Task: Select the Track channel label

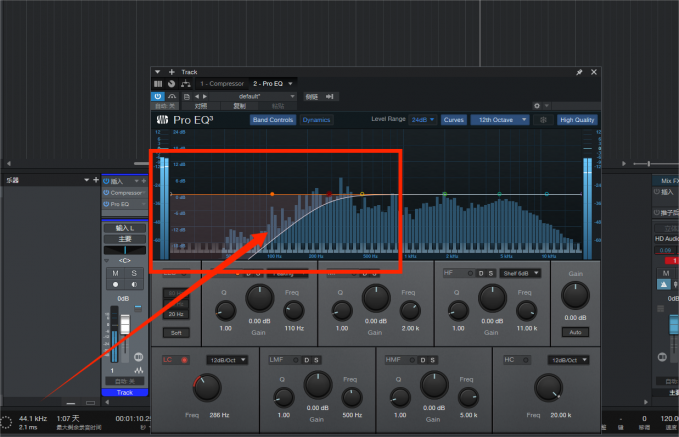Action: coord(125,392)
